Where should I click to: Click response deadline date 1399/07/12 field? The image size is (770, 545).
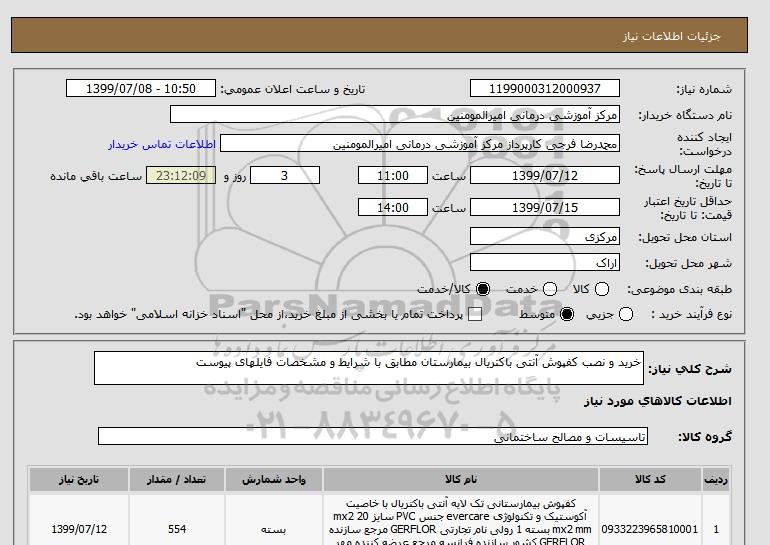(545, 175)
